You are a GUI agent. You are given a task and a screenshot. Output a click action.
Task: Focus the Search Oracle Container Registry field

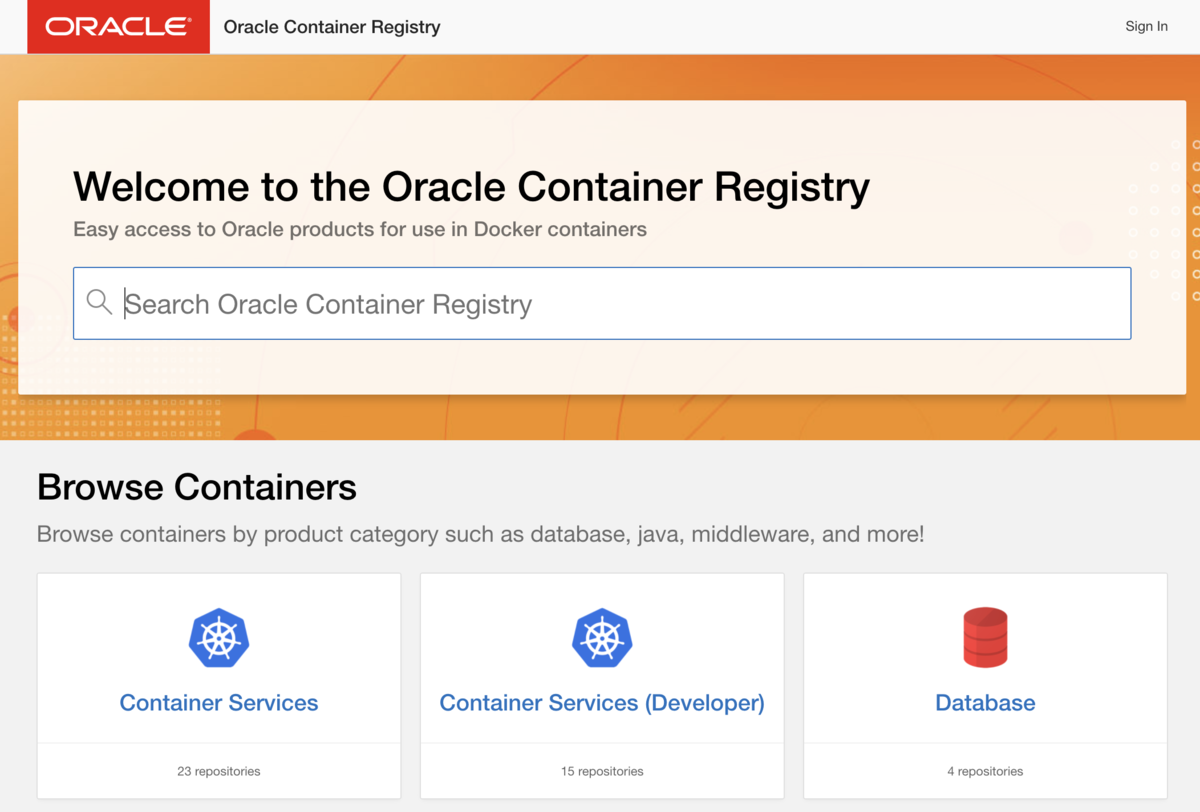pyautogui.click(x=620, y=303)
